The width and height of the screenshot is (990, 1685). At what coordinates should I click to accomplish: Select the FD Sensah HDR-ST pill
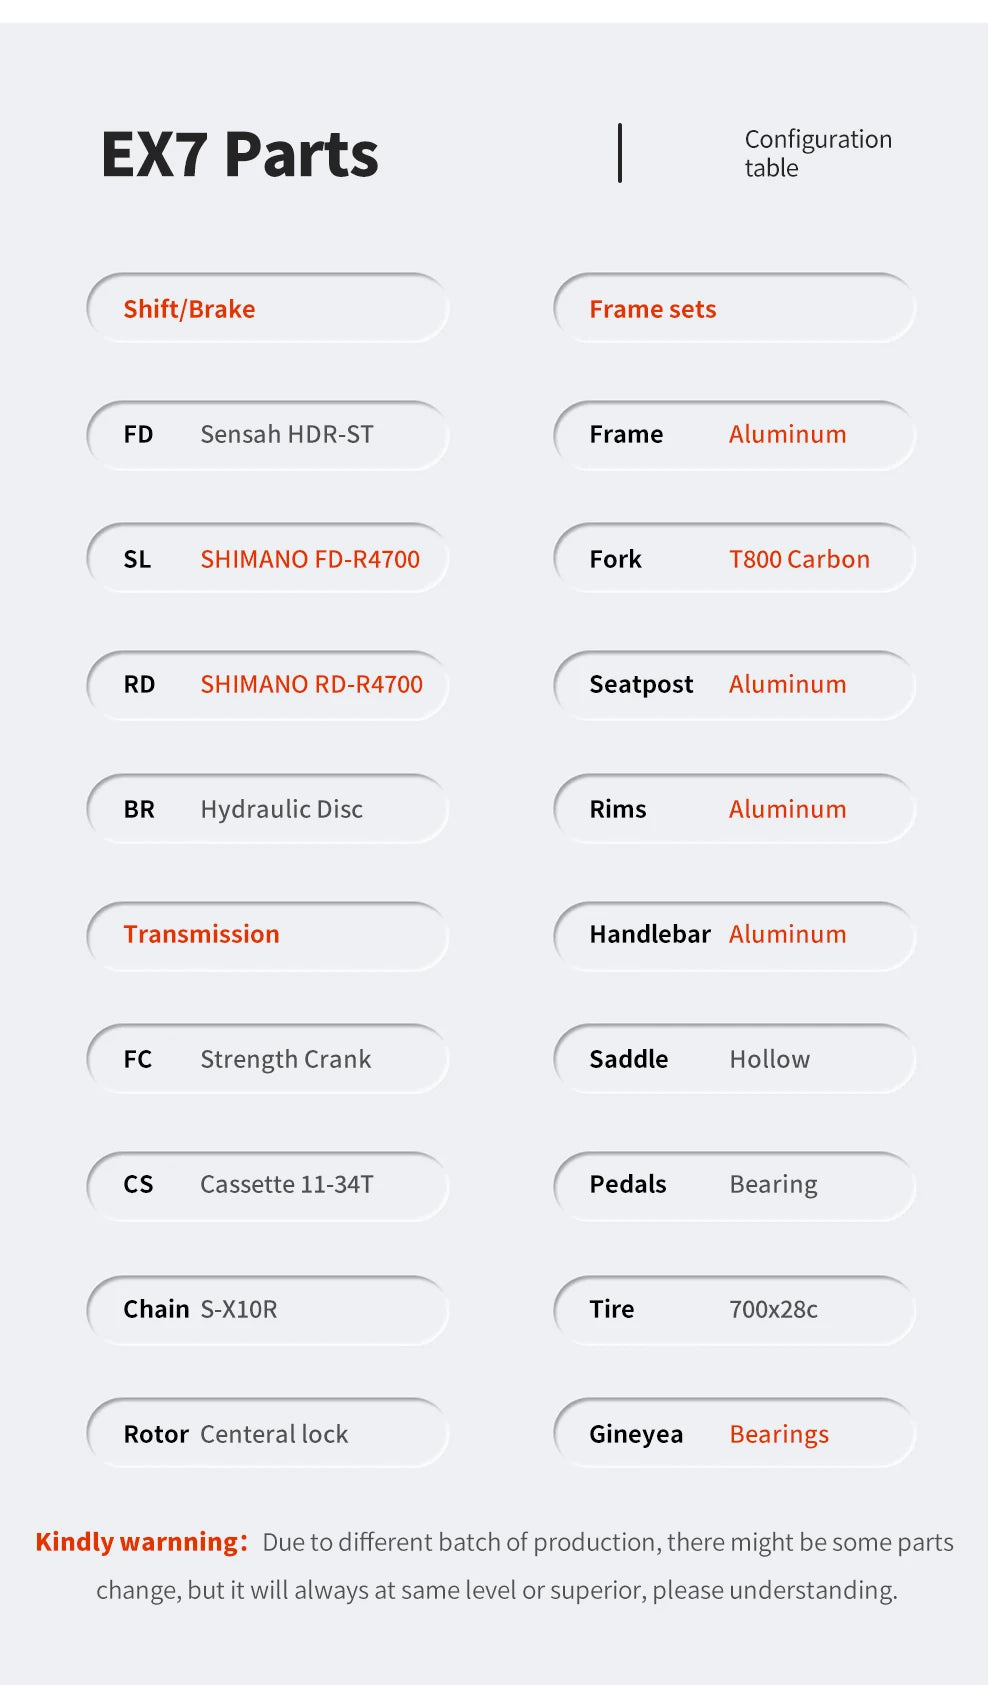point(267,434)
